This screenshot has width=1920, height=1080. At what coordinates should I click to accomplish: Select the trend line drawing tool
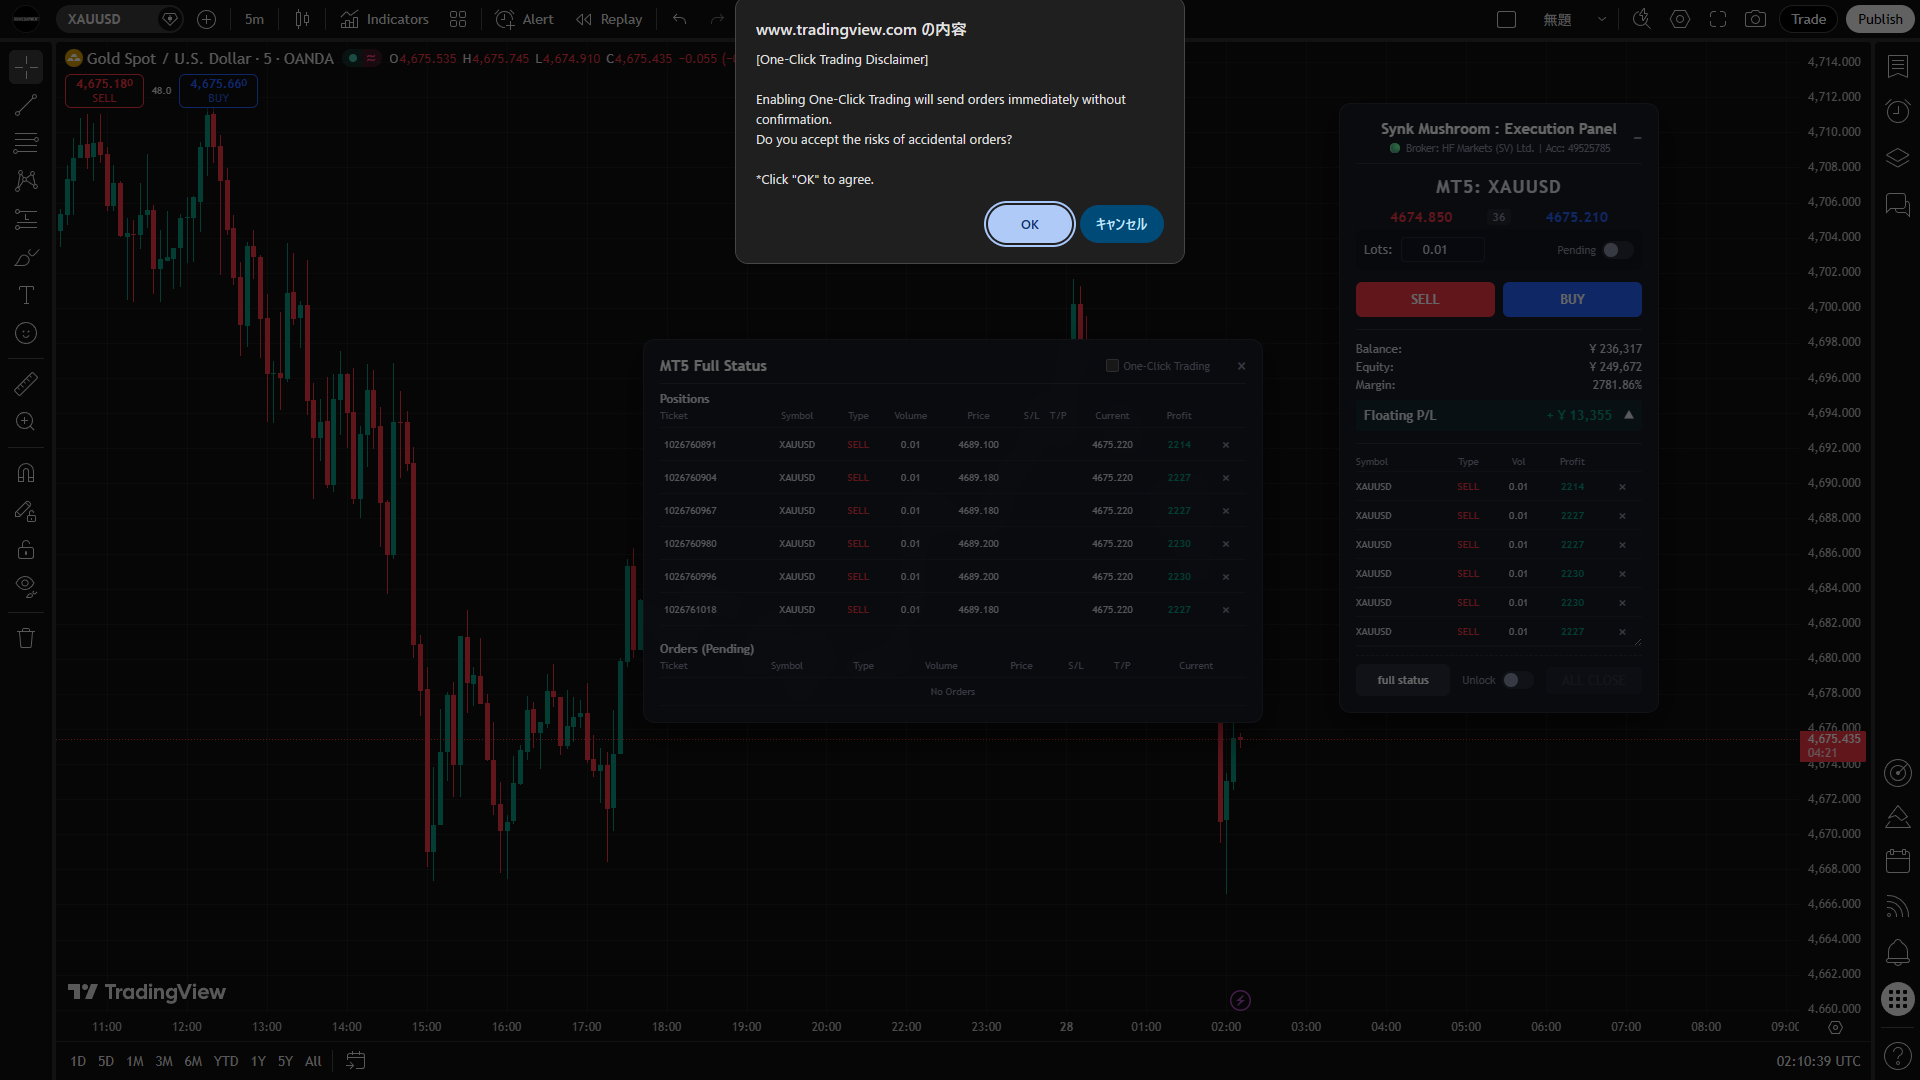point(26,105)
